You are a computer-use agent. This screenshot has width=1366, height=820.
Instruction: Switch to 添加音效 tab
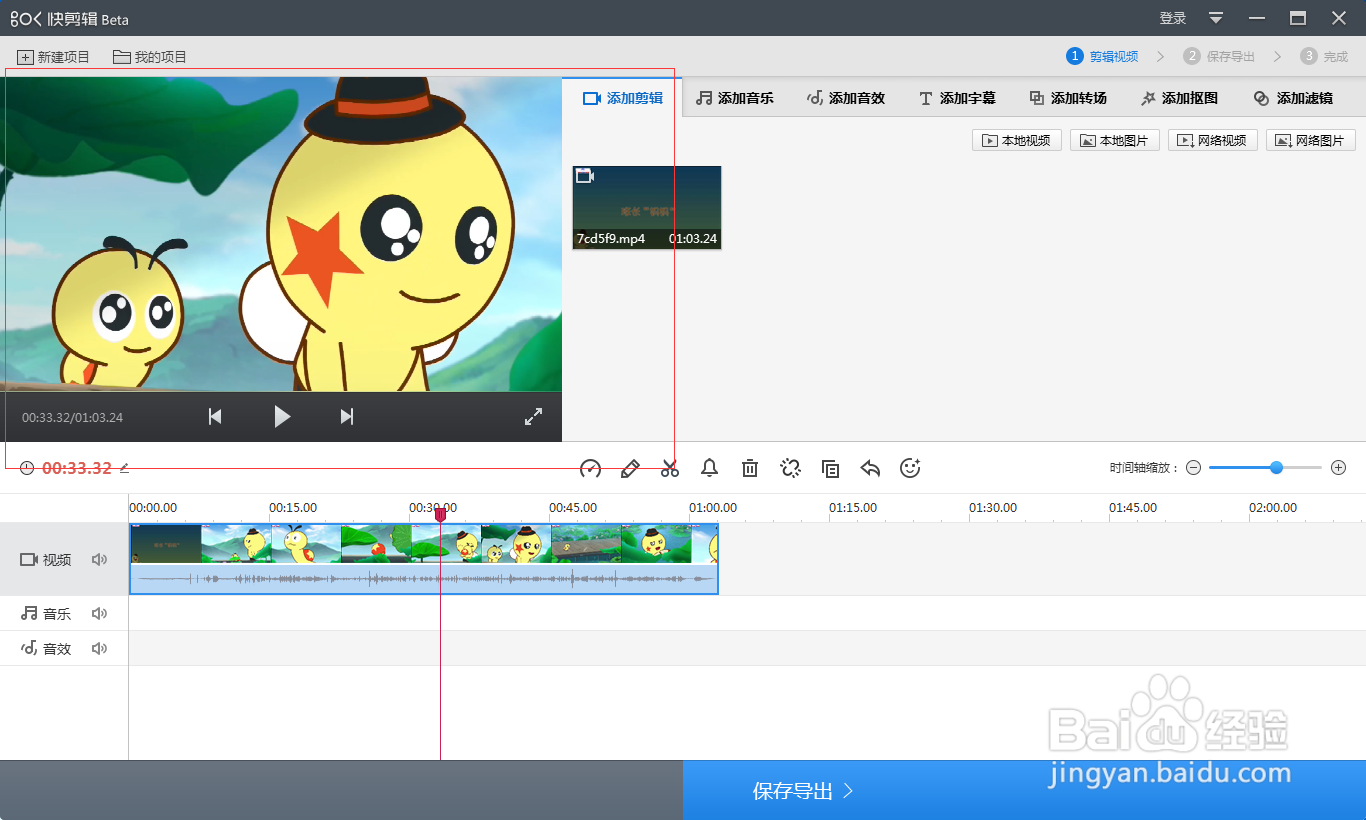tap(846, 98)
